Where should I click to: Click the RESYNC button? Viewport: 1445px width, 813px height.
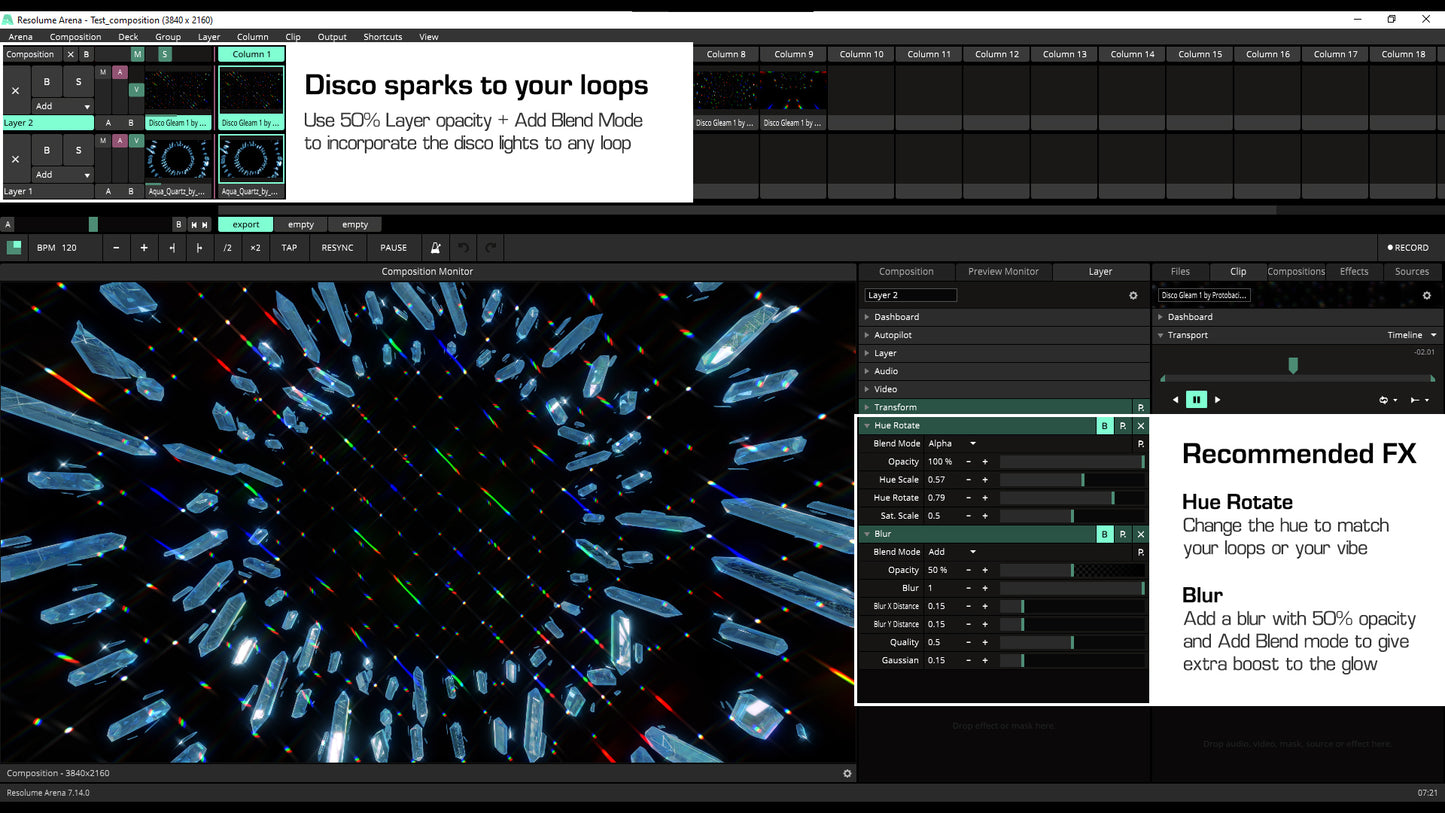[337, 248]
